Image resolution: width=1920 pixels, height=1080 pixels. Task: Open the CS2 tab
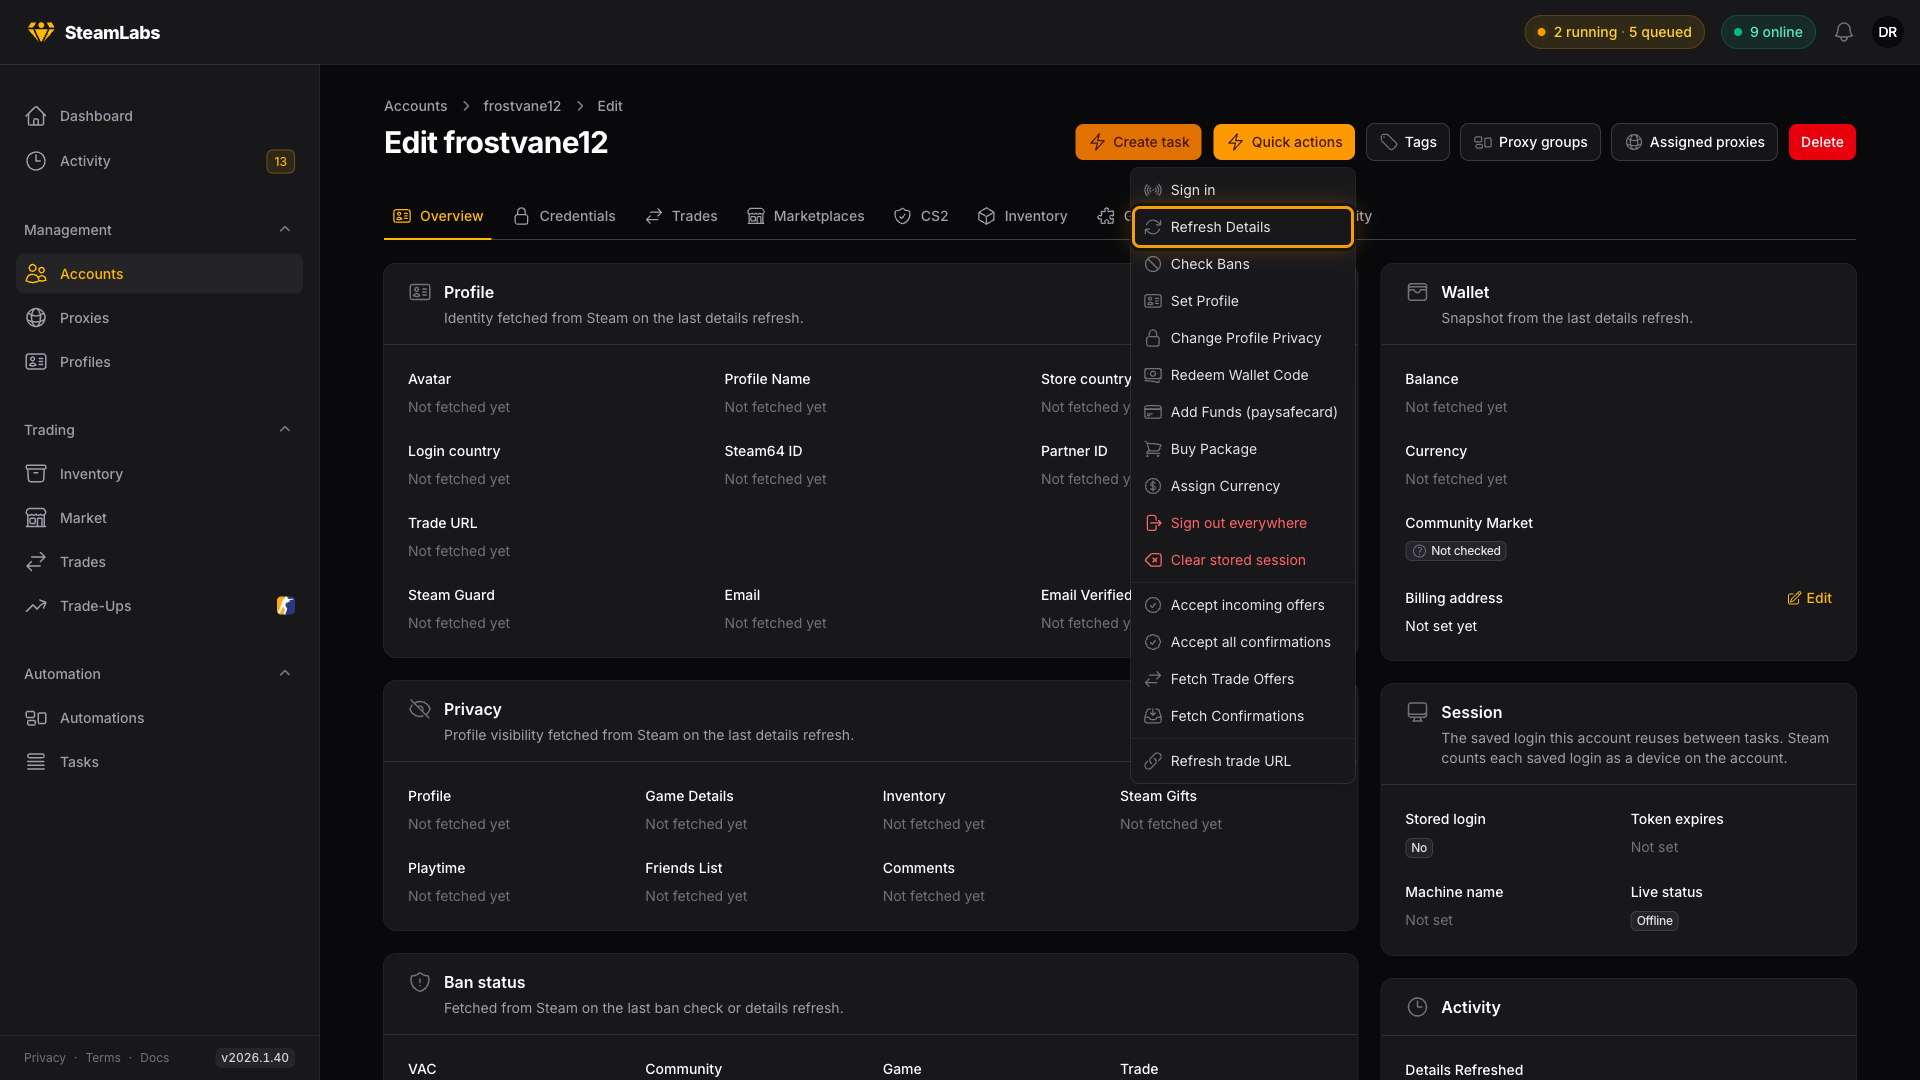921,216
